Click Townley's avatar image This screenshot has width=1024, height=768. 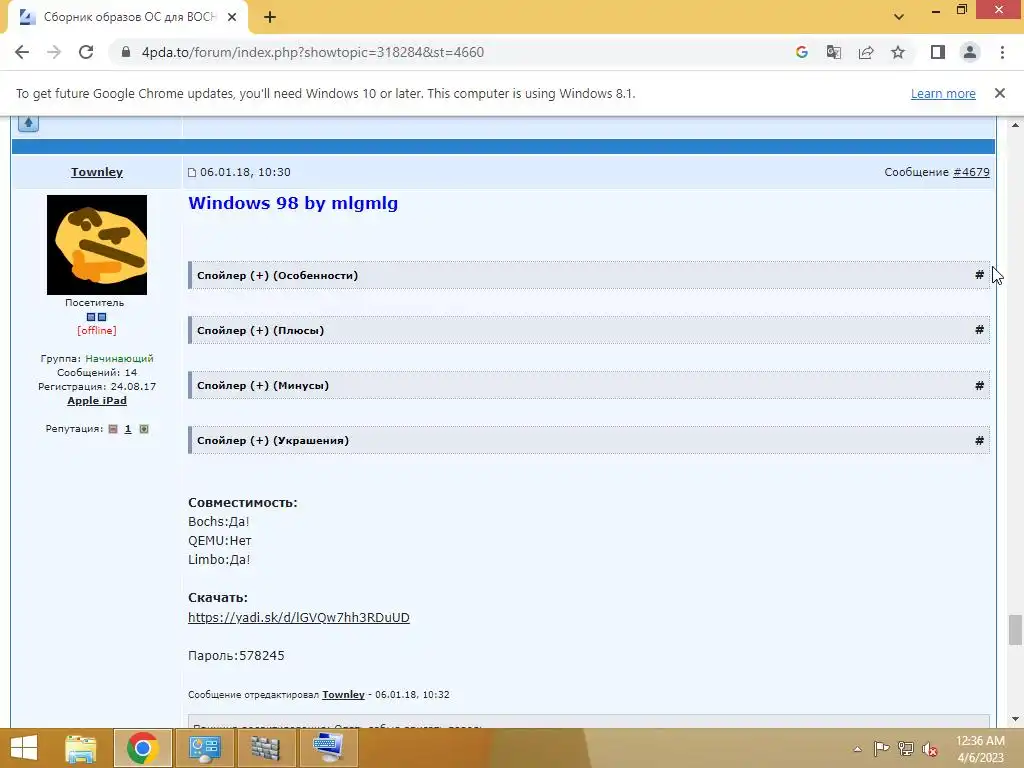click(97, 245)
